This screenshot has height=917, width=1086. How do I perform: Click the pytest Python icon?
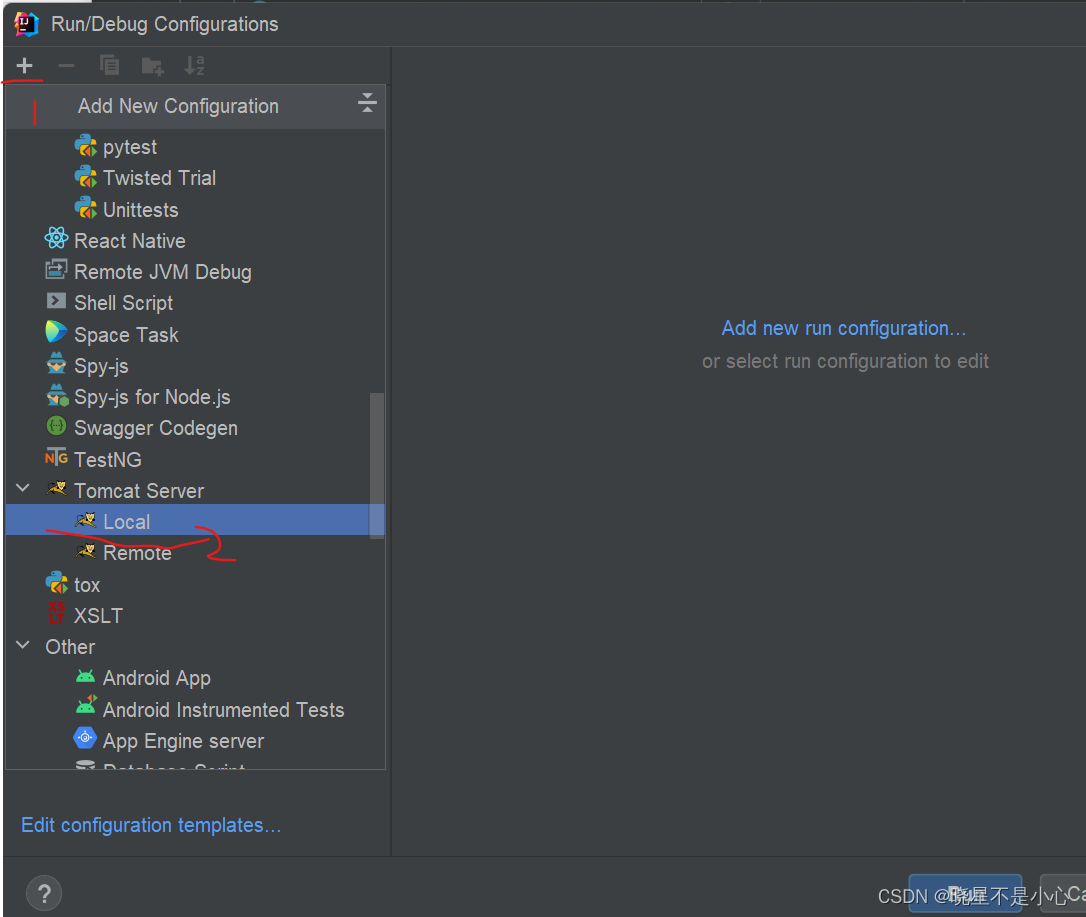tap(86, 146)
